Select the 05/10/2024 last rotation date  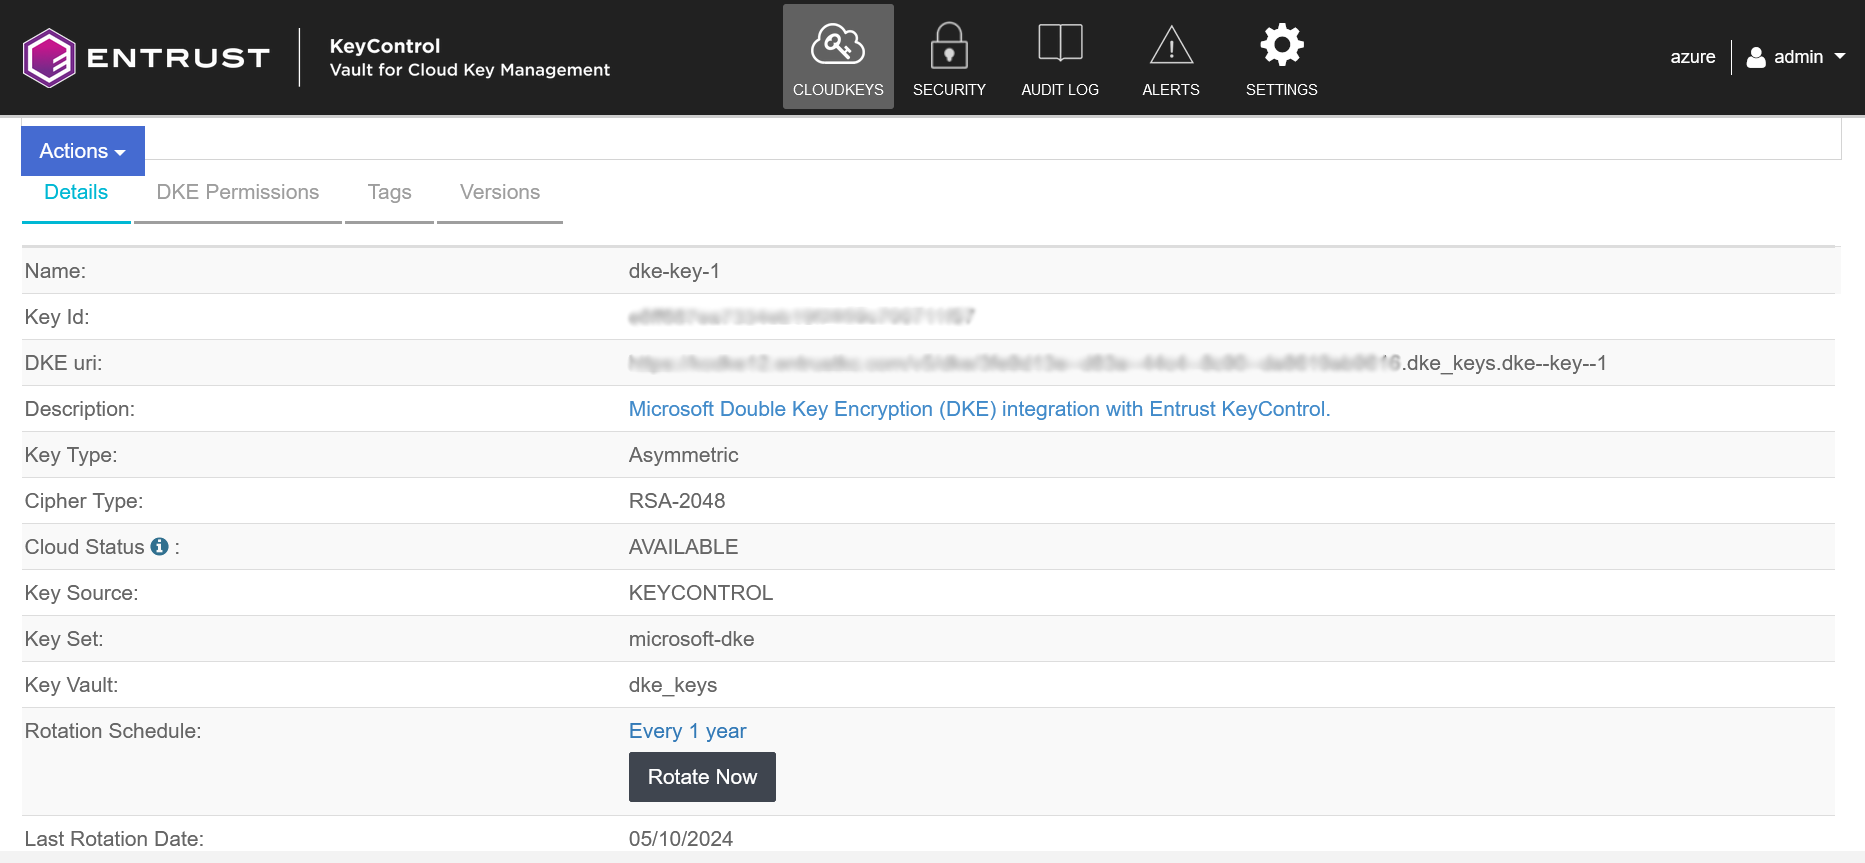click(680, 839)
